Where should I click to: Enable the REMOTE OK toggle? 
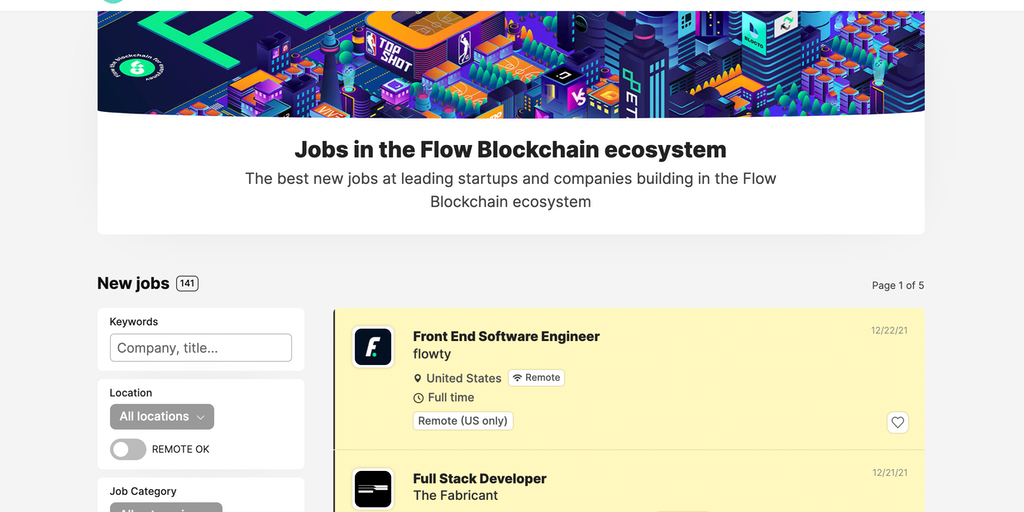128,449
